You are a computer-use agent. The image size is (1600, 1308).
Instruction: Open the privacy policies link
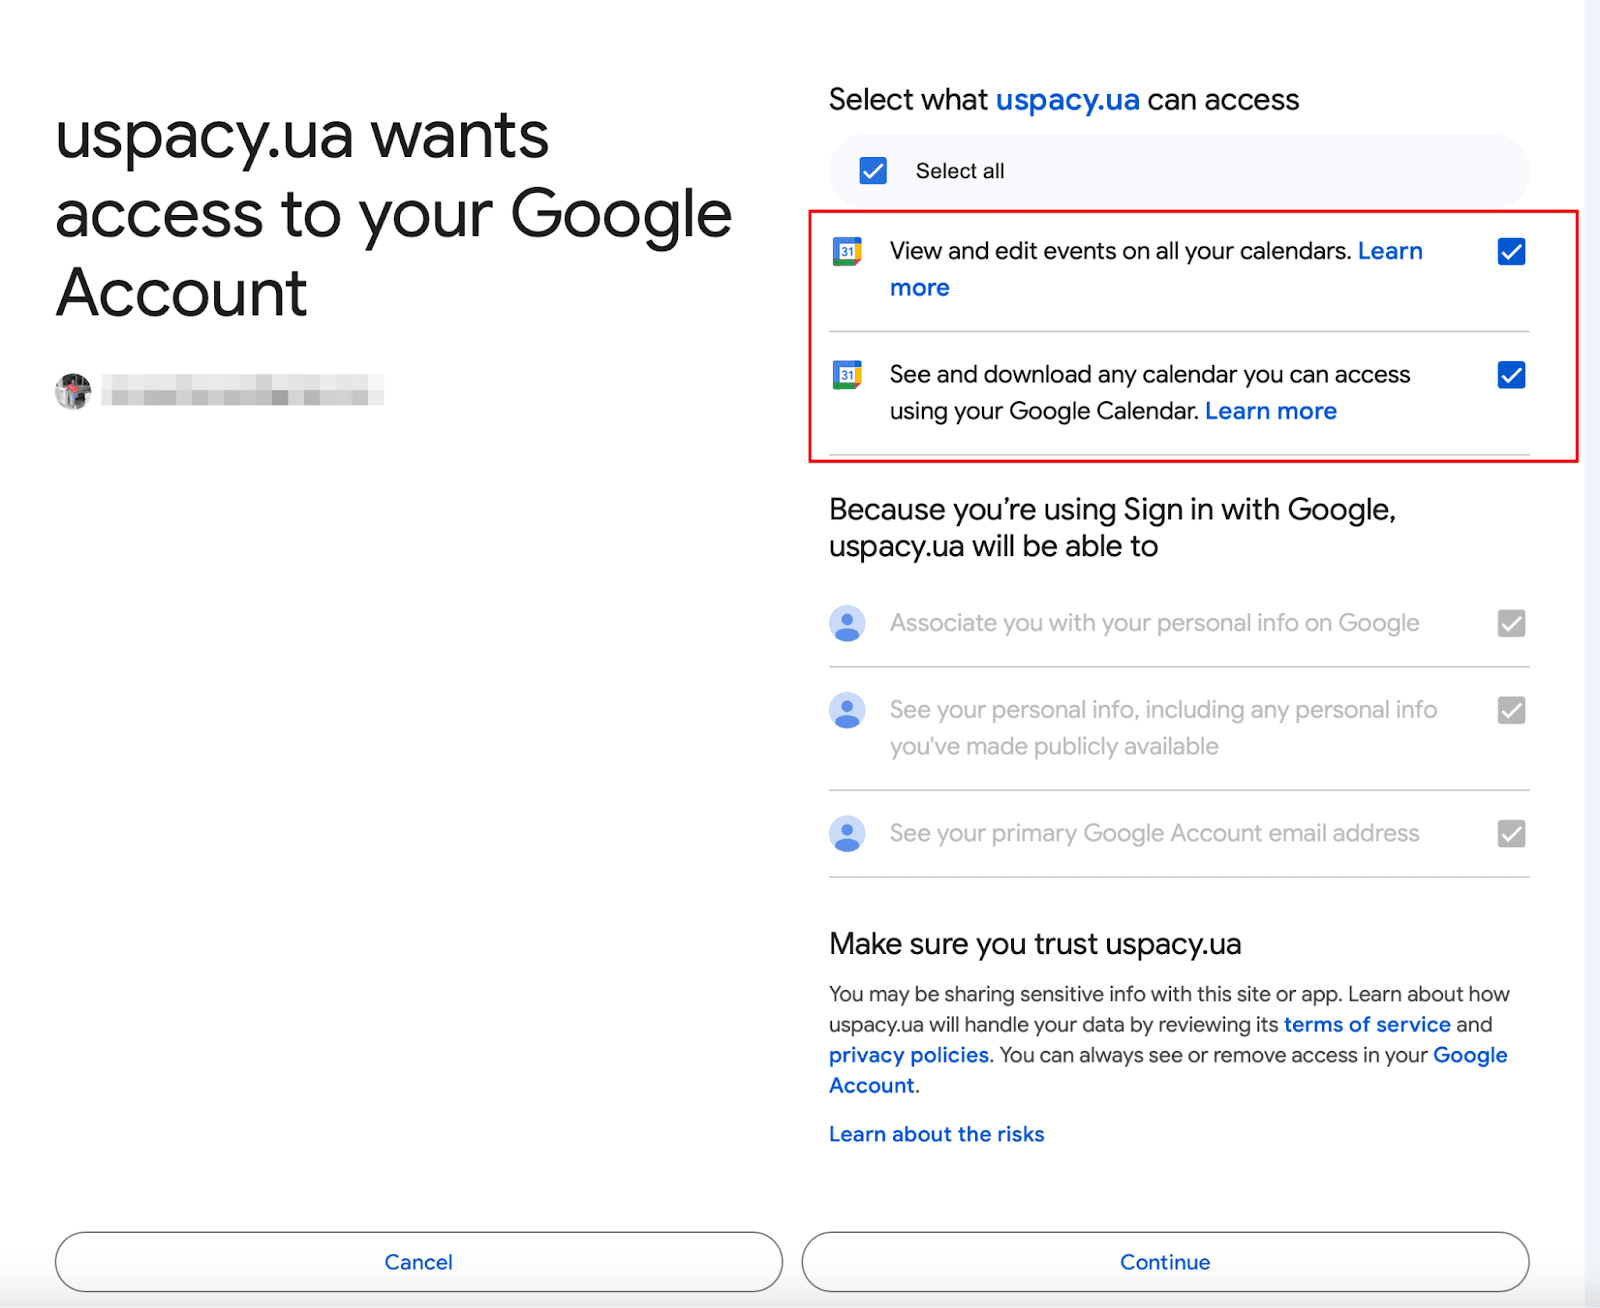click(908, 1055)
